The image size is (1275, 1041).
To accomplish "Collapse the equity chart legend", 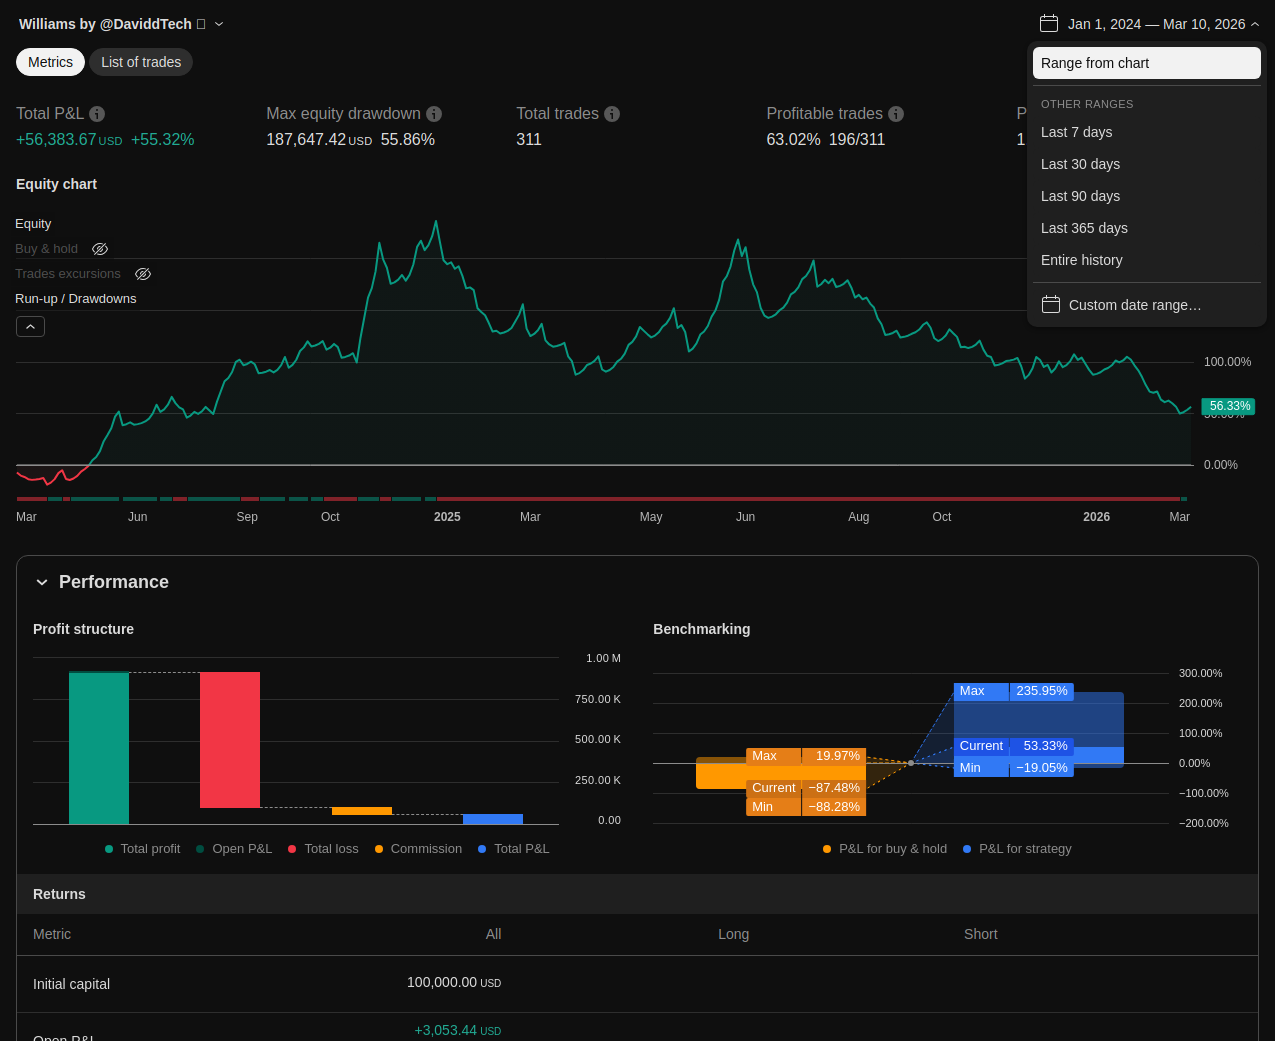I will pyautogui.click(x=30, y=327).
